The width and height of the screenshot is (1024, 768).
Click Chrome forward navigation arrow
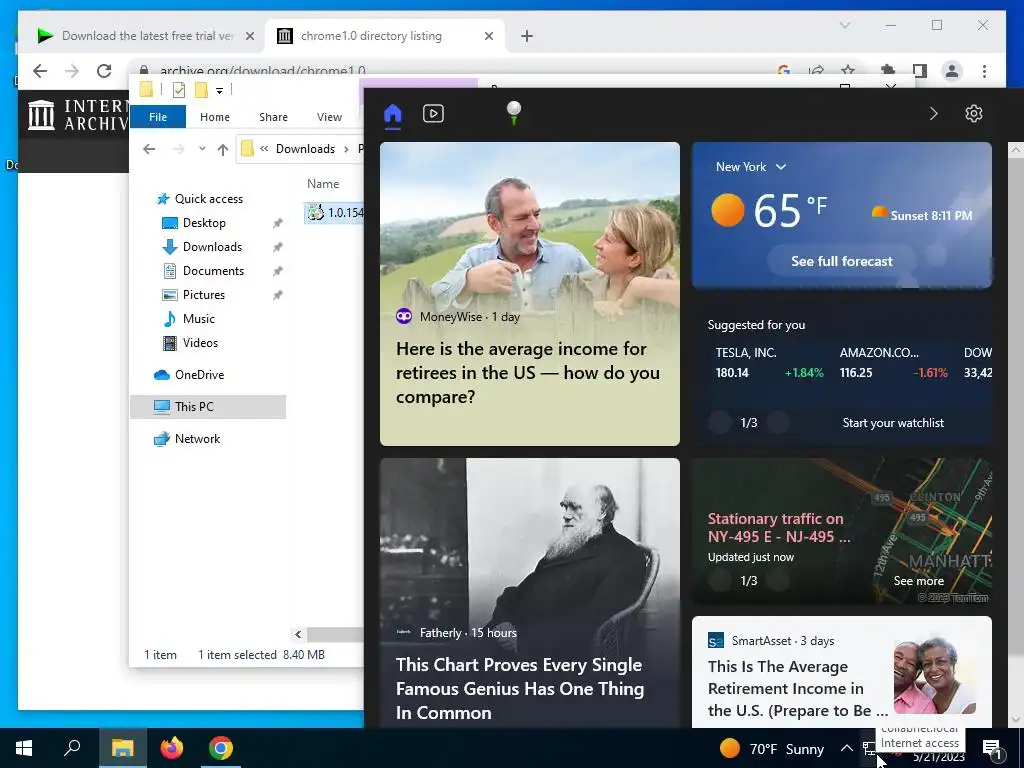click(72, 71)
